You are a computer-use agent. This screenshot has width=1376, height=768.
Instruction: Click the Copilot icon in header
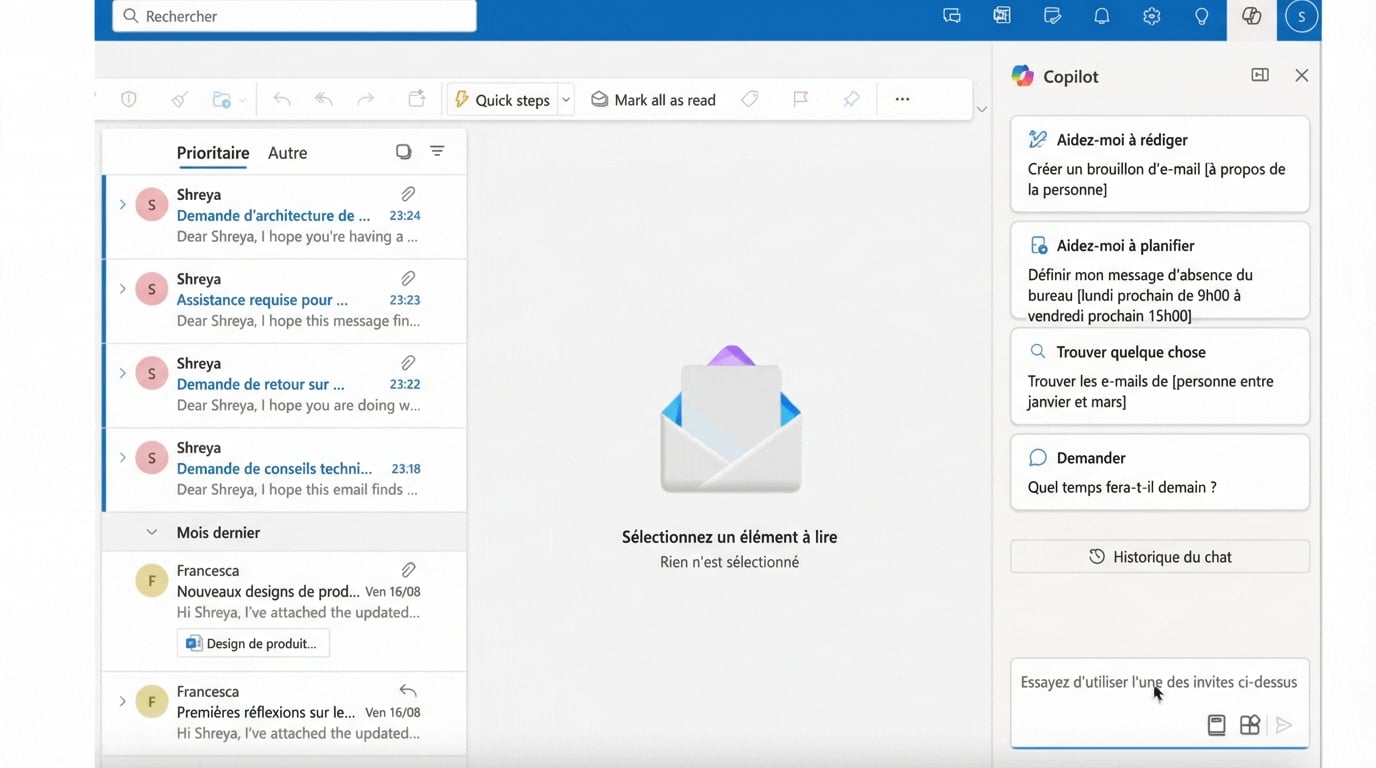coord(1251,16)
